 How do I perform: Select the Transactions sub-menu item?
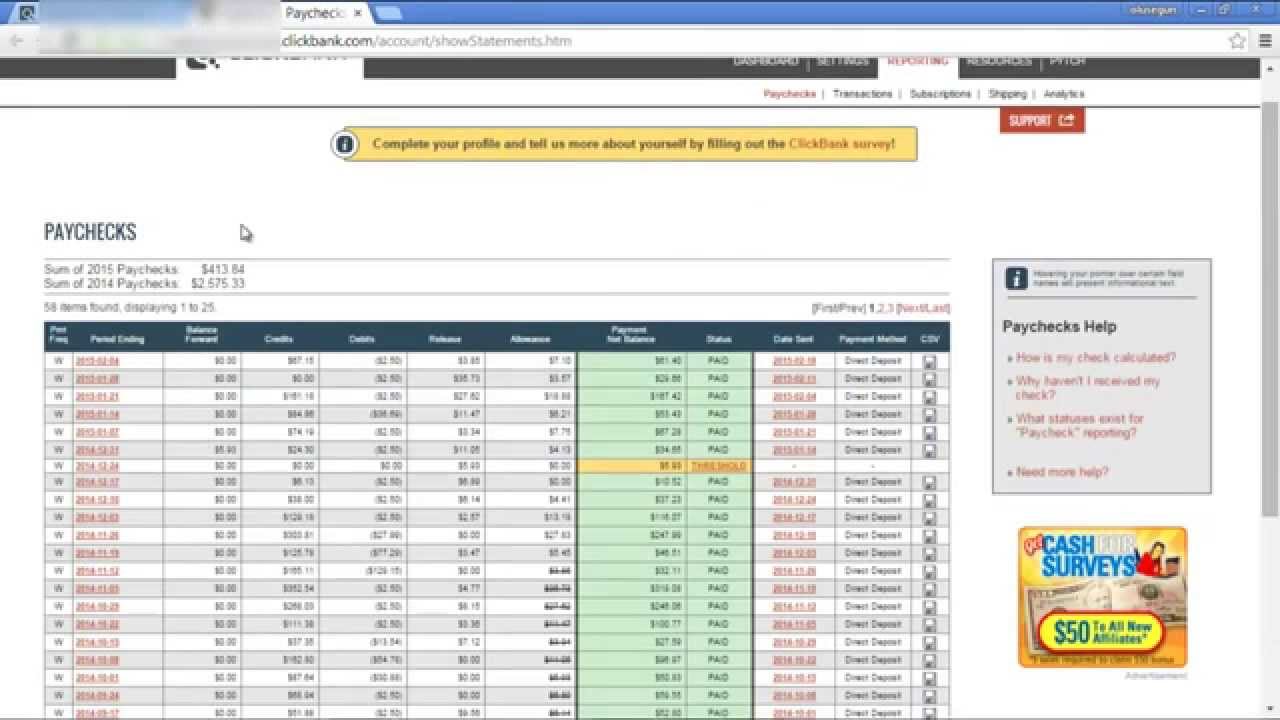[x=862, y=94]
